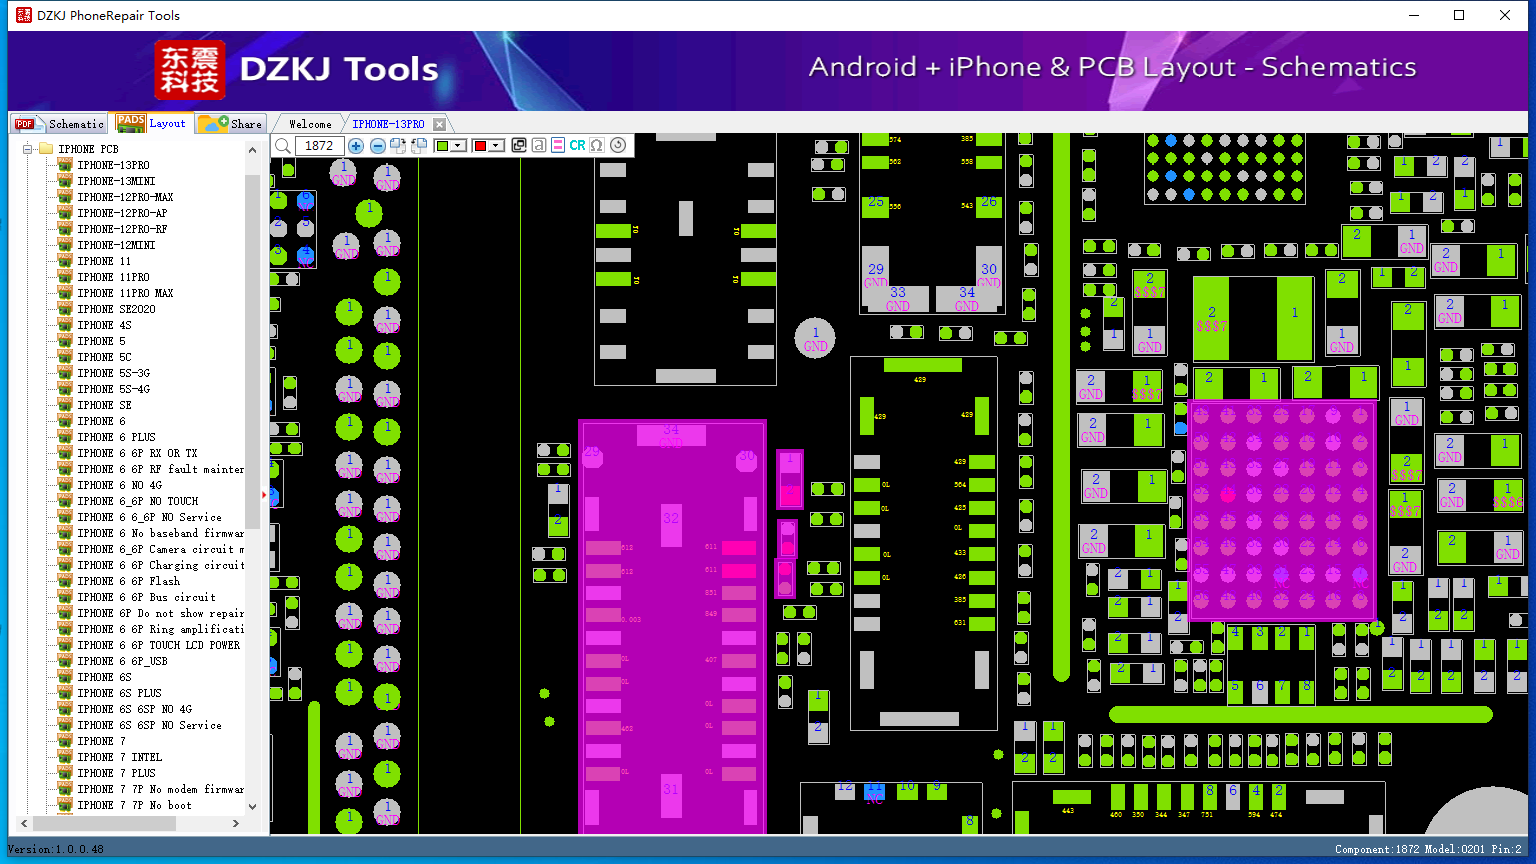This screenshot has width=1536, height=864.
Task: Open IPHONE-13PRO in the tree
Action: [113, 165]
